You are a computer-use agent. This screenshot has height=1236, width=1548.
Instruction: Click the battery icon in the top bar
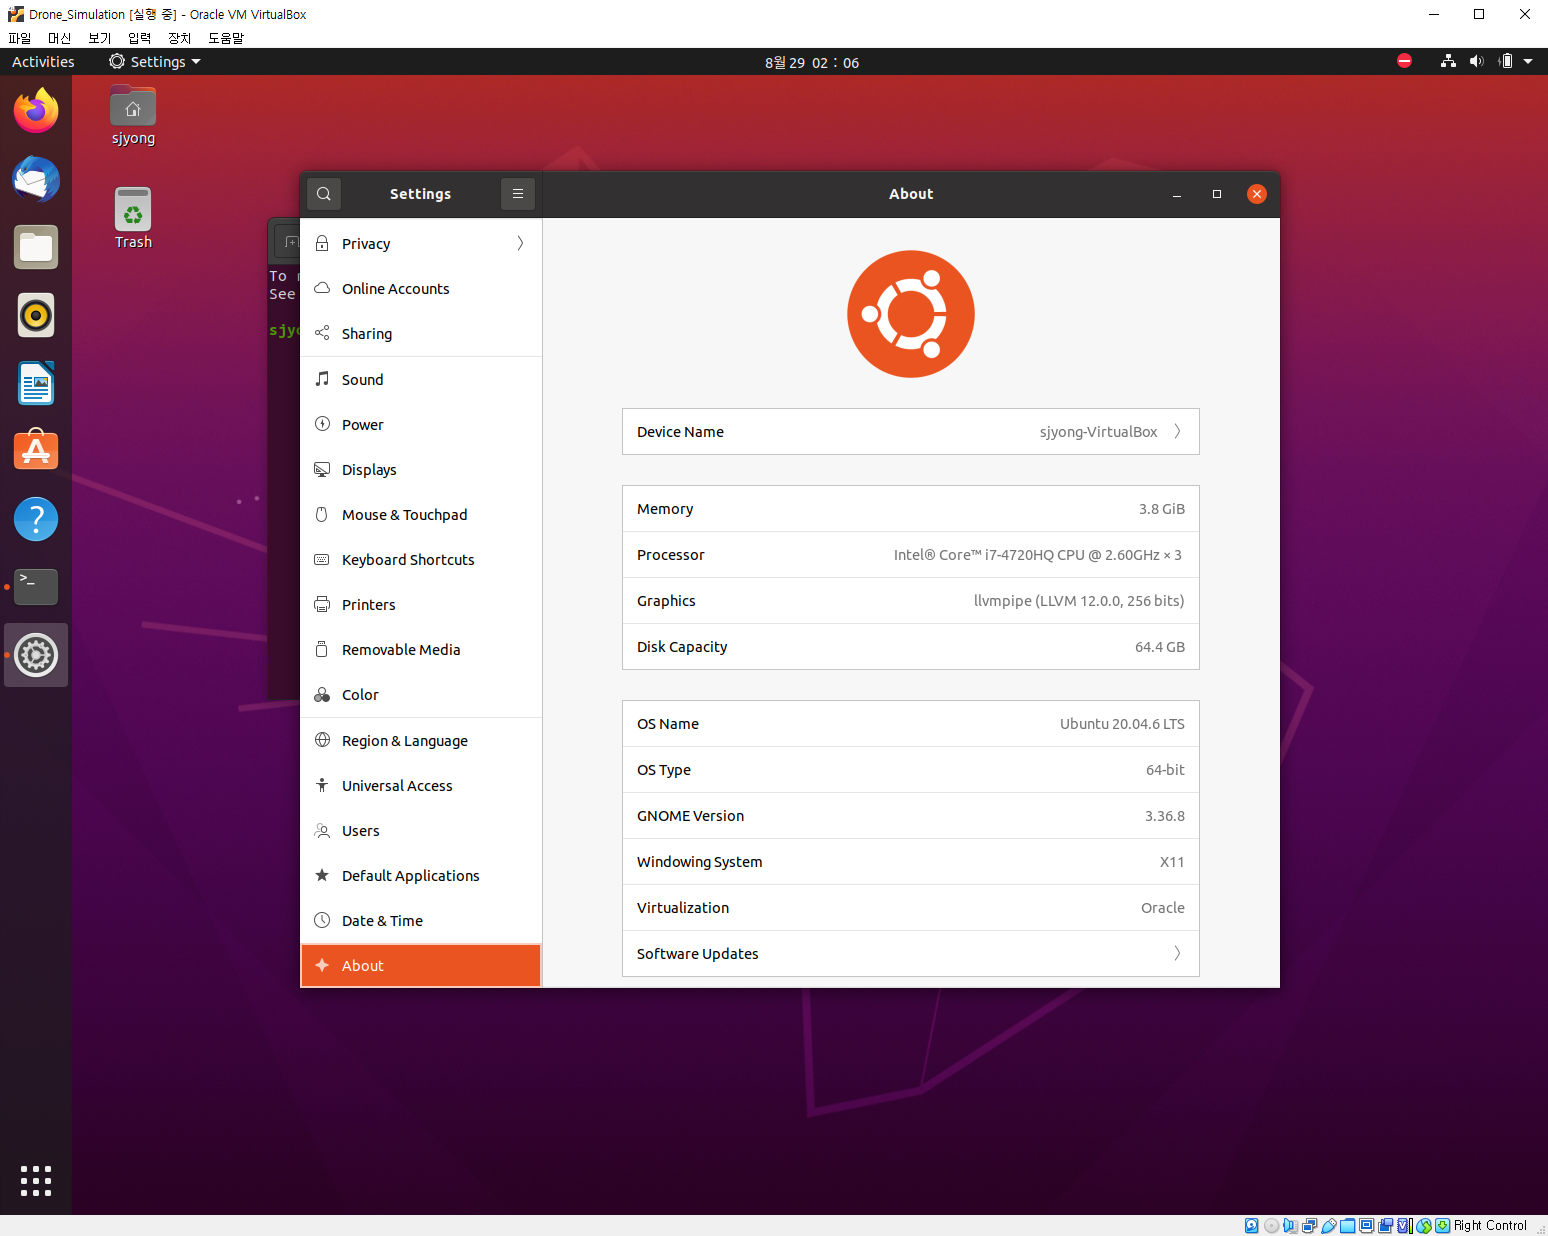pos(1506,61)
